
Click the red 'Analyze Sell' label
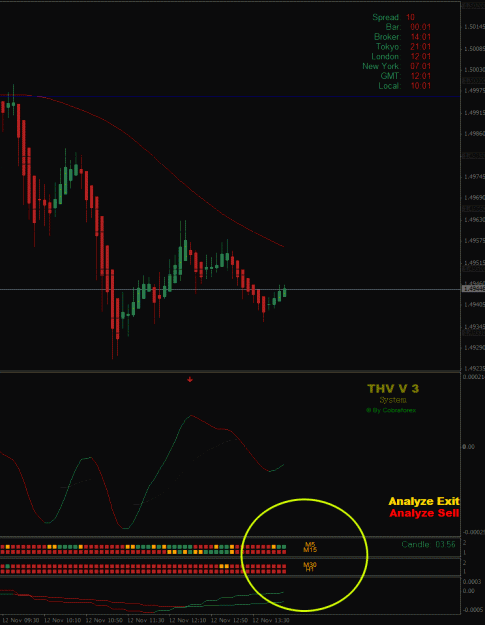[424, 513]
